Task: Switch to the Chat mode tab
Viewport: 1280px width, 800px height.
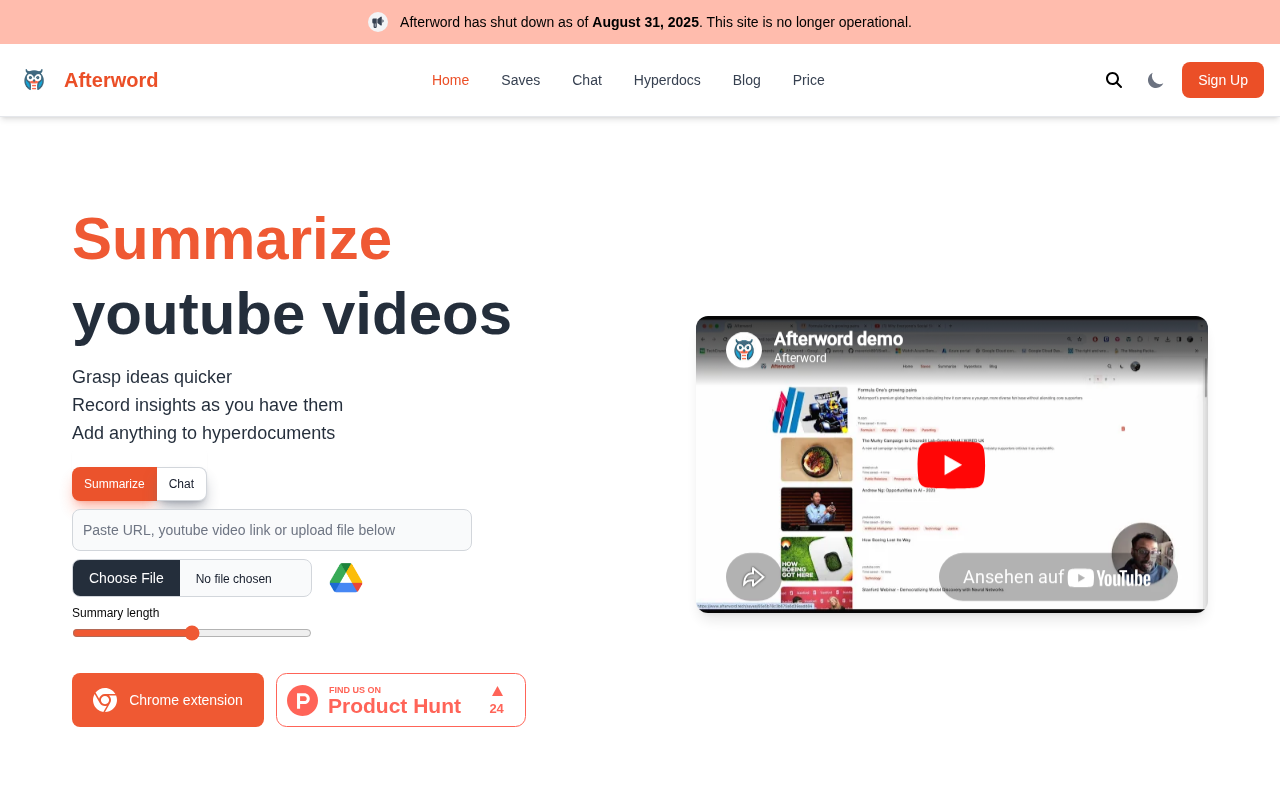Action: coord(182,484)
